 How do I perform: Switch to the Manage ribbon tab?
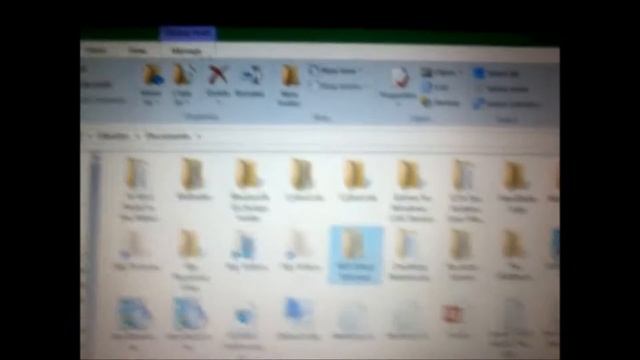click(x=187, y=51)
